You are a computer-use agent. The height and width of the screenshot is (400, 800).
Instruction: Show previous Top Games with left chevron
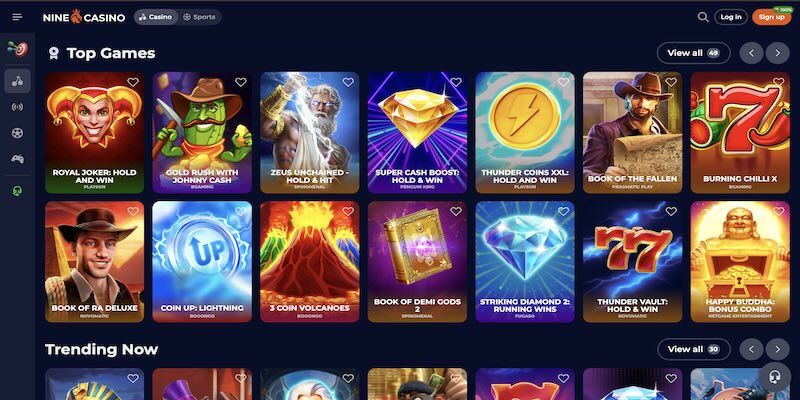click(x=751, y=53)
